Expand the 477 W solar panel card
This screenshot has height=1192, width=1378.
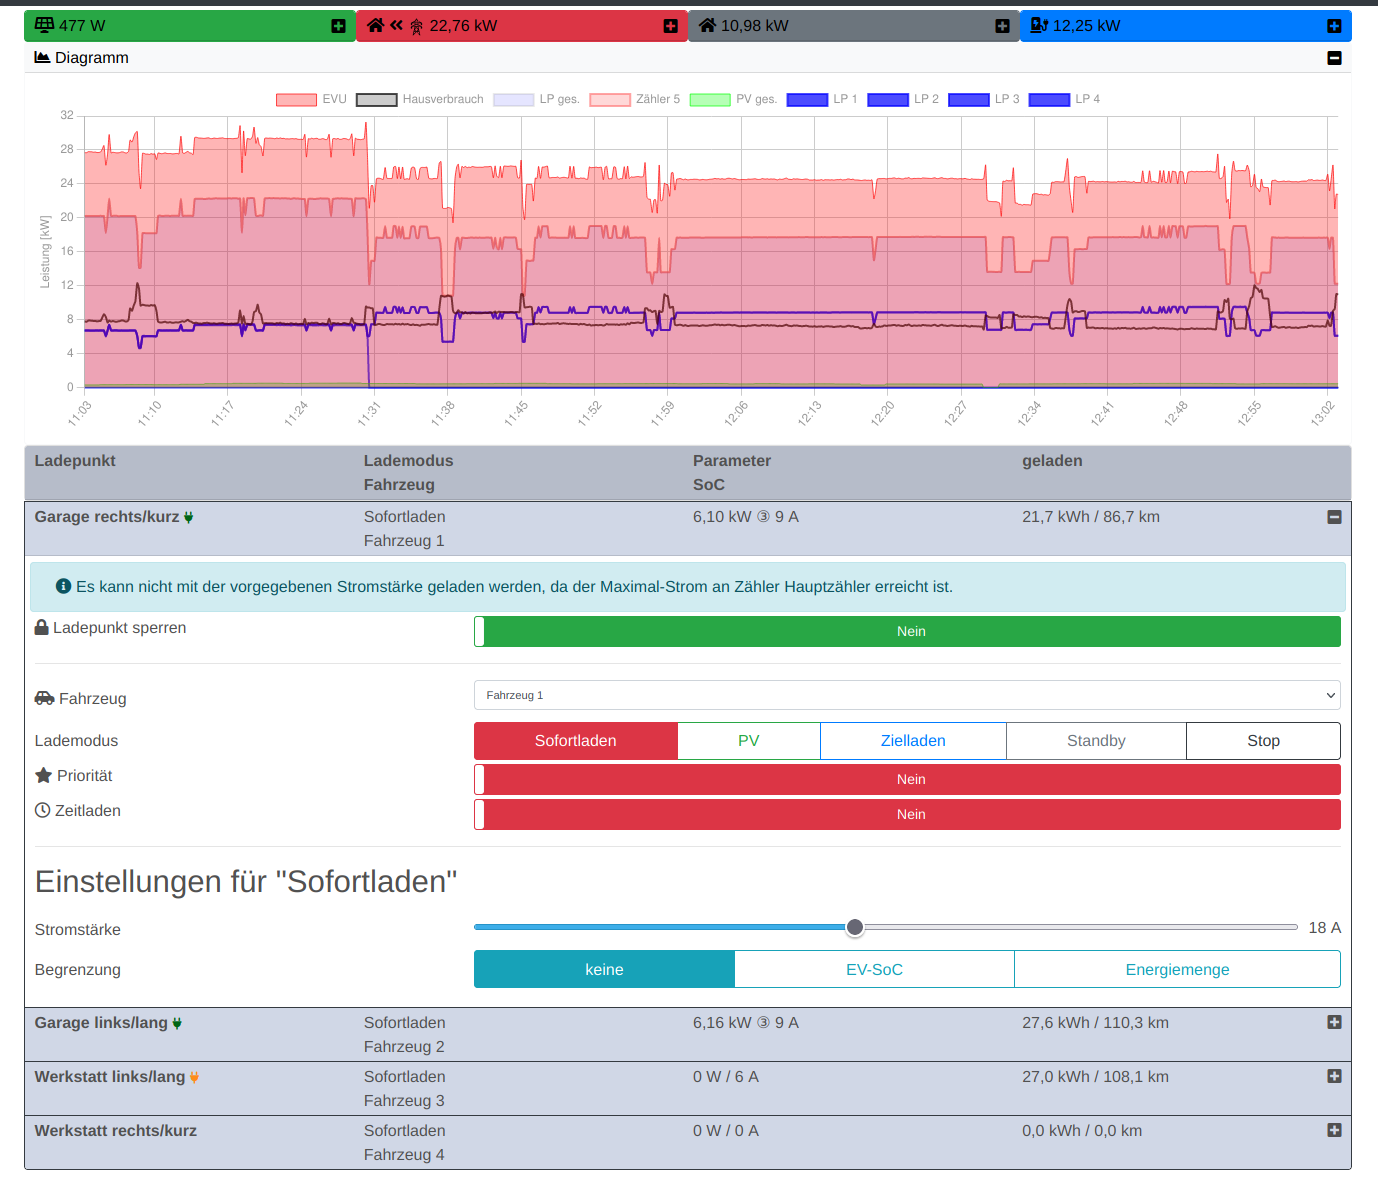338,26
